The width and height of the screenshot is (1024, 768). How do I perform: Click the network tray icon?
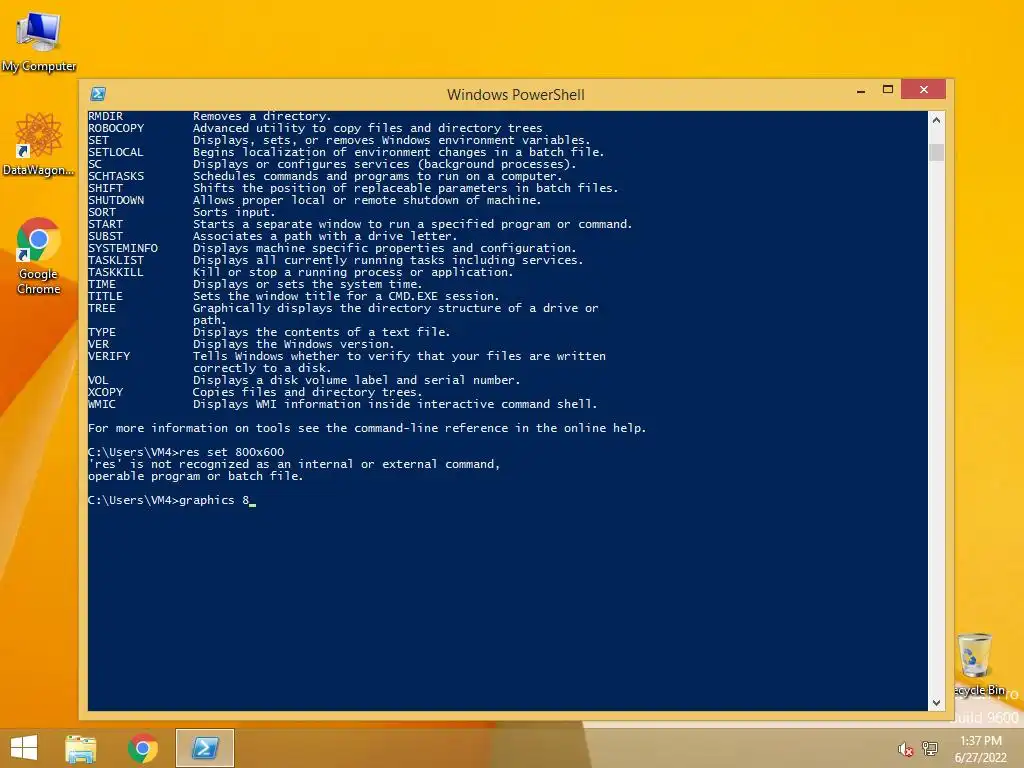[929, 748]
